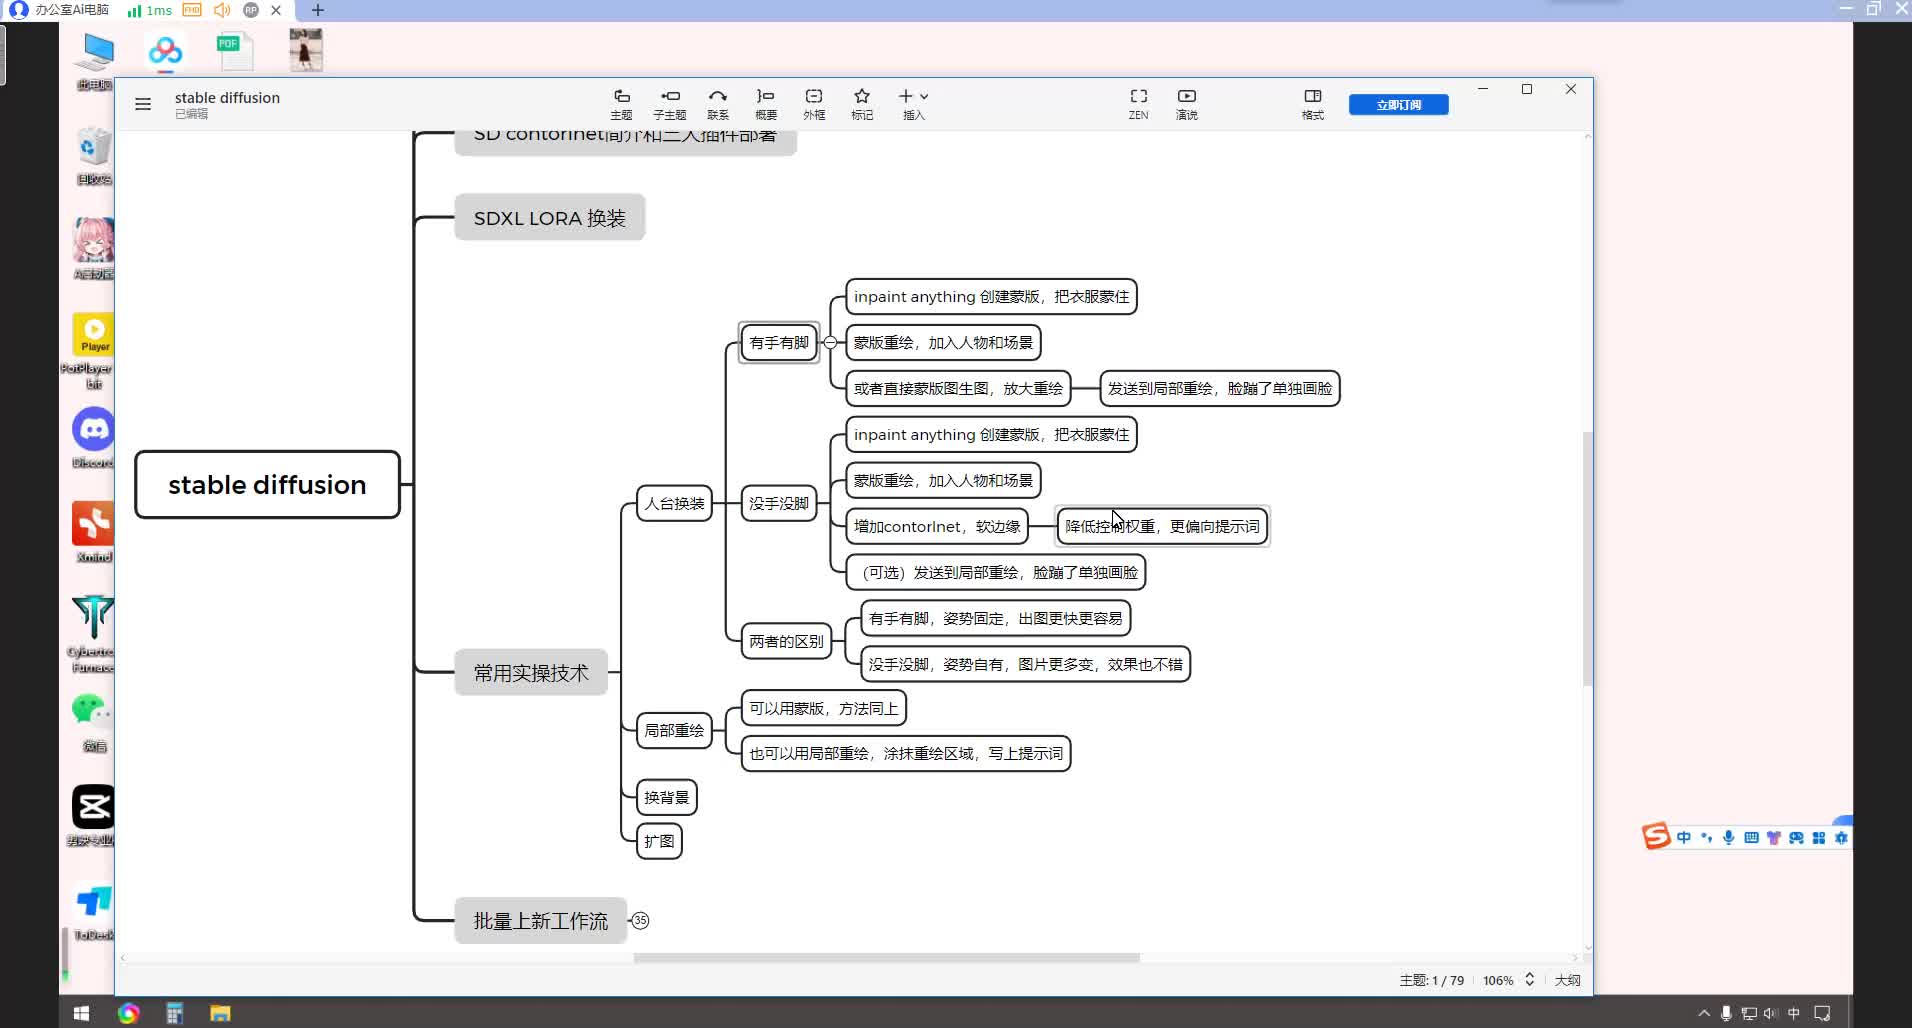This screenshot has width=1912, height=1028.
Task: Collapse the 有手有脚 branch toggle
Action: [830, 342]
